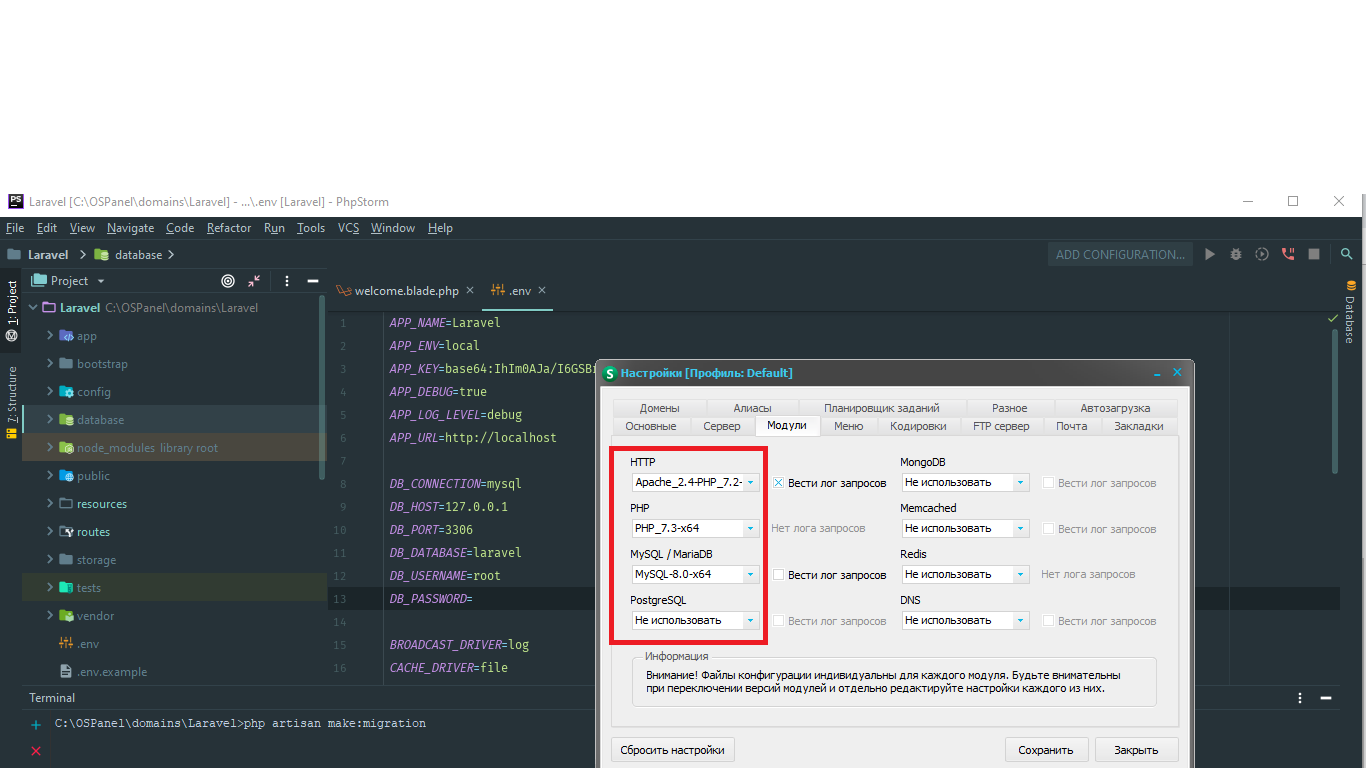
Task: Click the Закрыть button
Action: [x=1137, y=750]
